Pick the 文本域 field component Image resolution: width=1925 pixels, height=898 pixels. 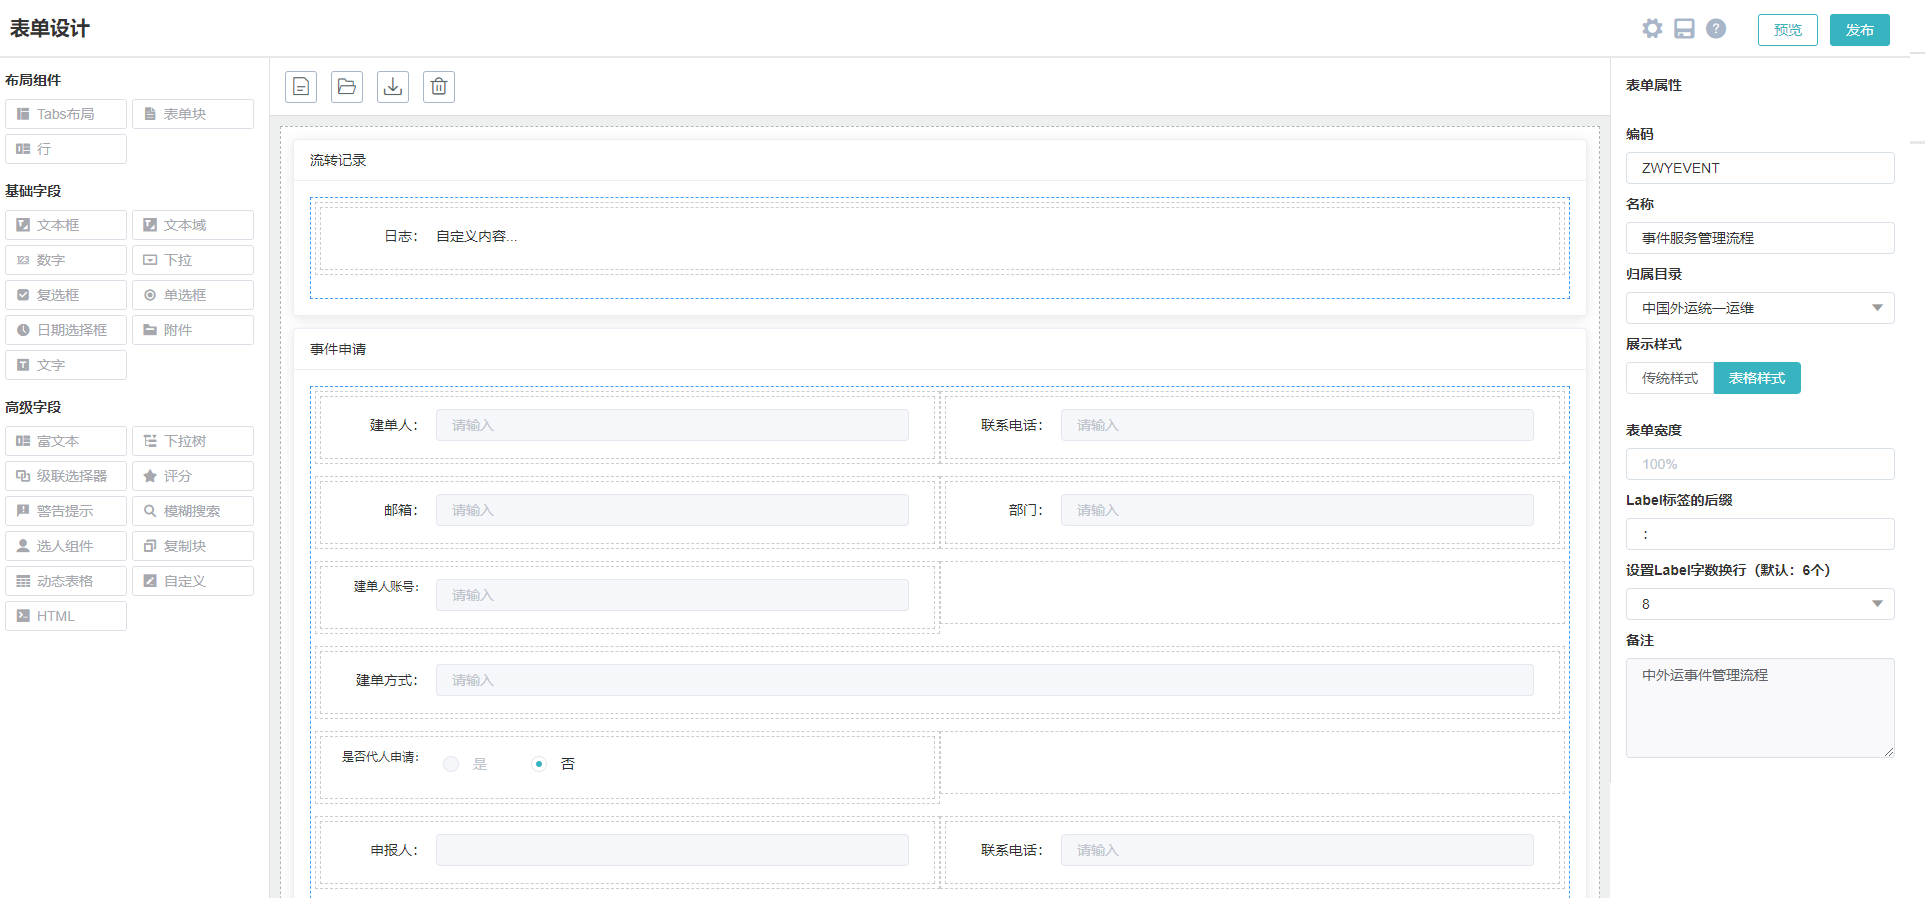point(193,225)
